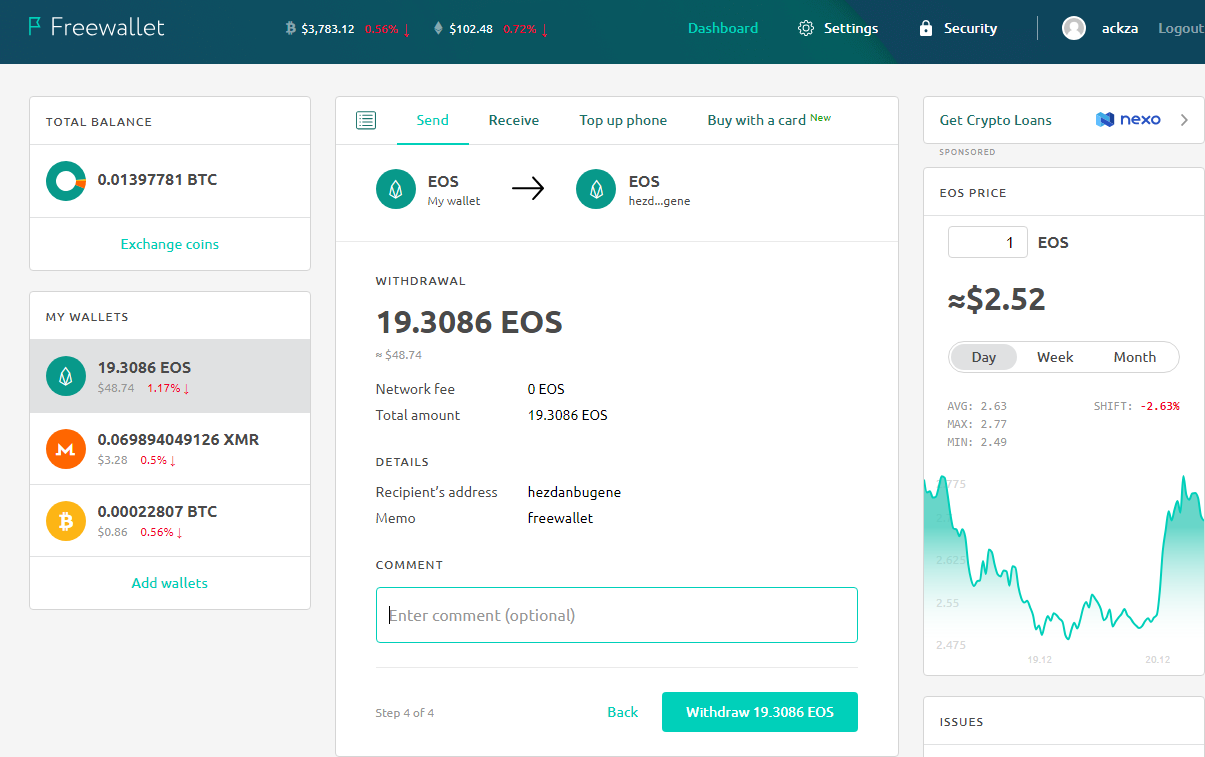The image size is (1205, 757).
Task: Click the Exchange coins link
Action: 170,244
